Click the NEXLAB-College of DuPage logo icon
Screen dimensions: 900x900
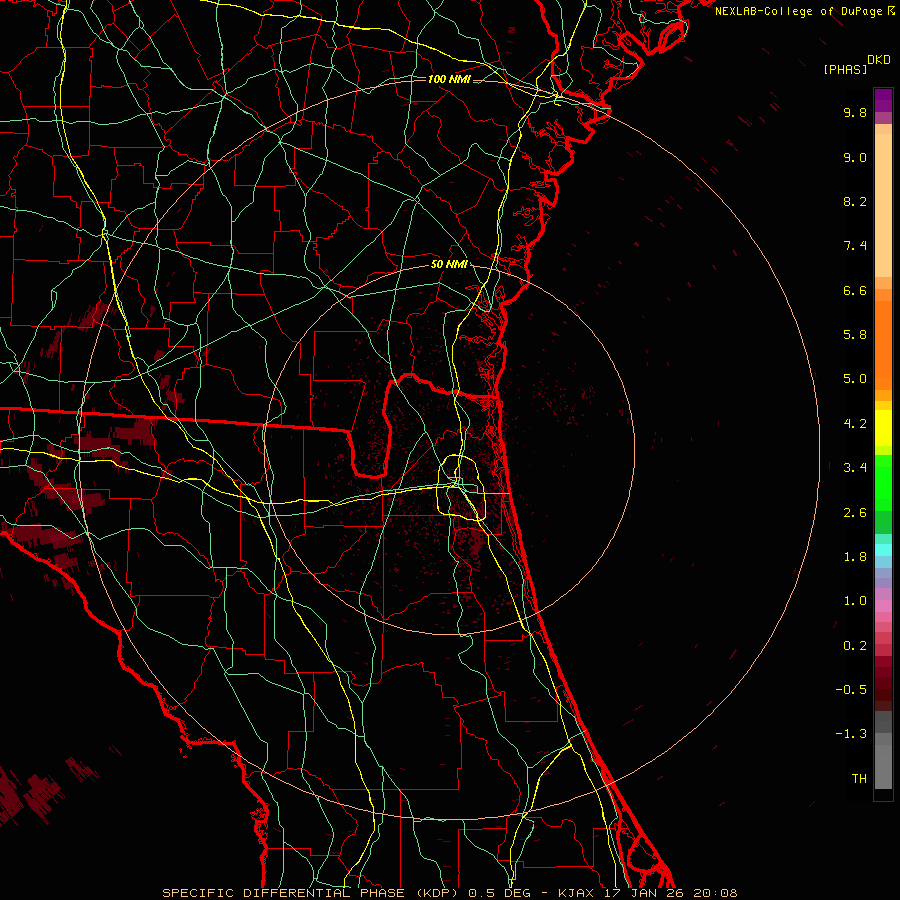pyautogui.click(x=891, y=11)
